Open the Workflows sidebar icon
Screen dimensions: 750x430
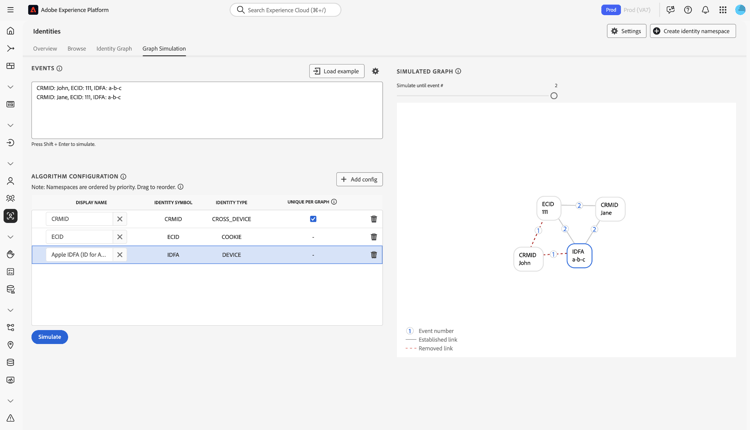(11, 48)
